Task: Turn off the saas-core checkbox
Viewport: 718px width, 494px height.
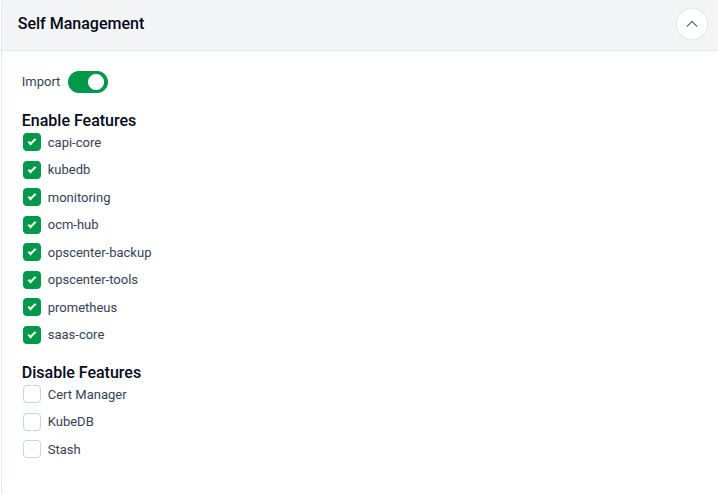Action: tap(32, 335)
